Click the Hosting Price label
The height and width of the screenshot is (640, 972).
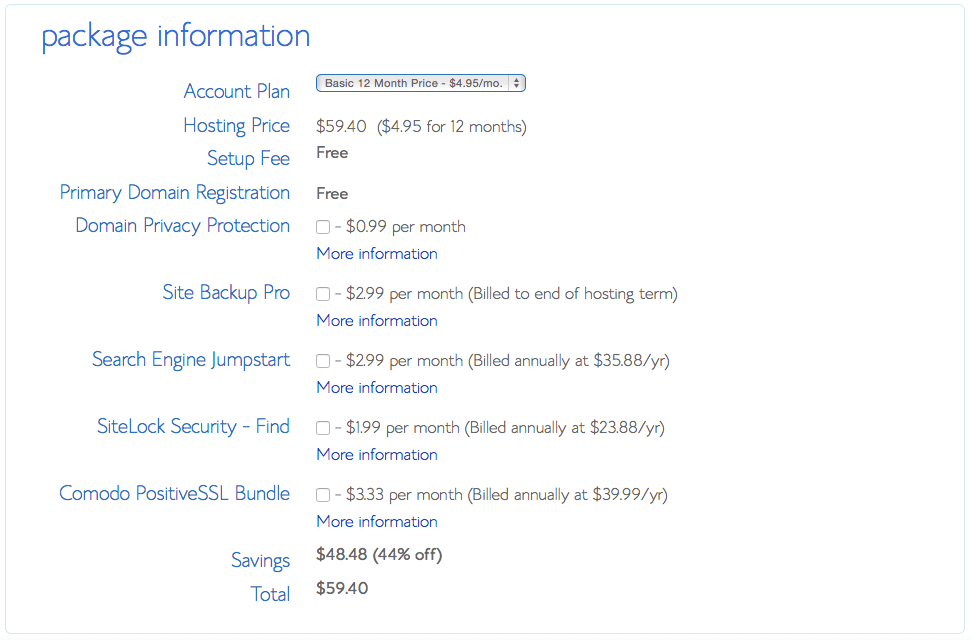coord(236,126)
